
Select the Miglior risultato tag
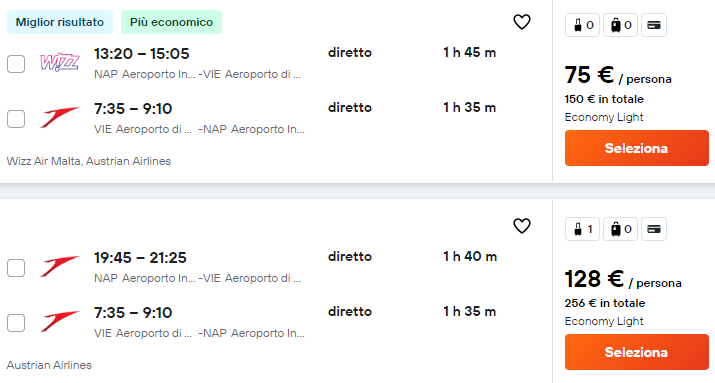click(60, 22)
